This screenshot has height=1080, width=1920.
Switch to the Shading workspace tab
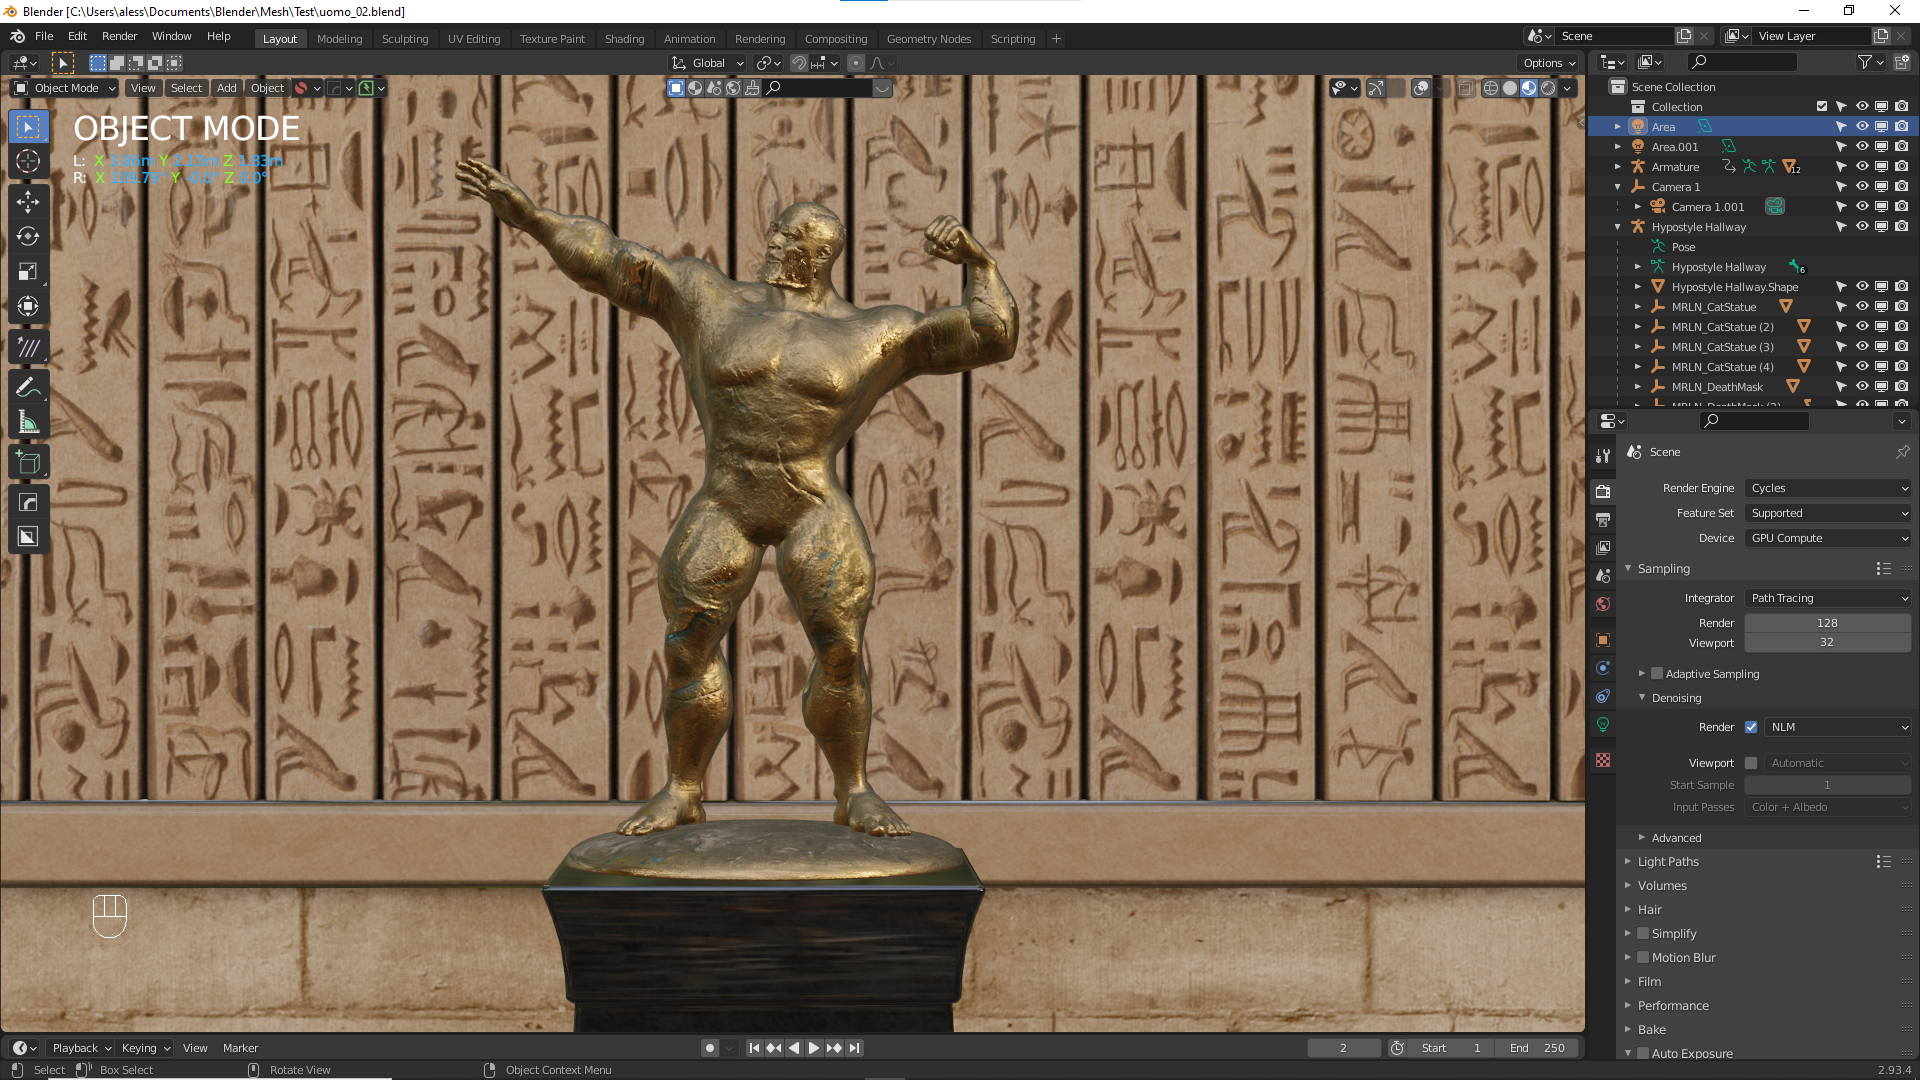click(624, 39)
